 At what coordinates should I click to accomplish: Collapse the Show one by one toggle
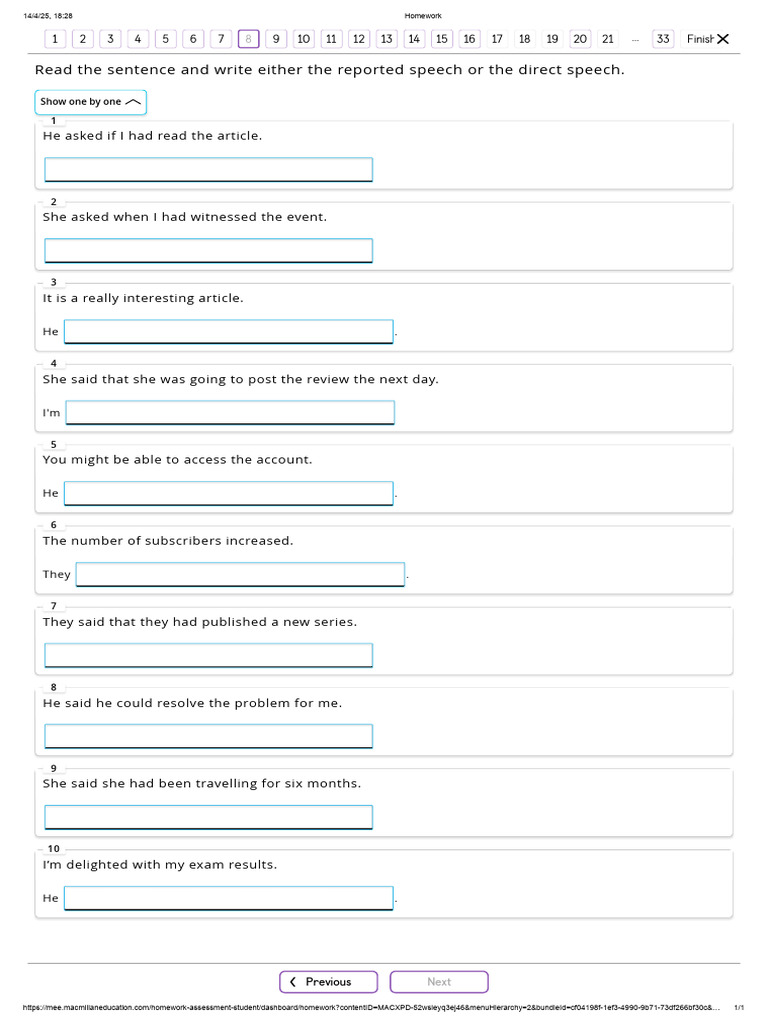(x=91, y=102)
